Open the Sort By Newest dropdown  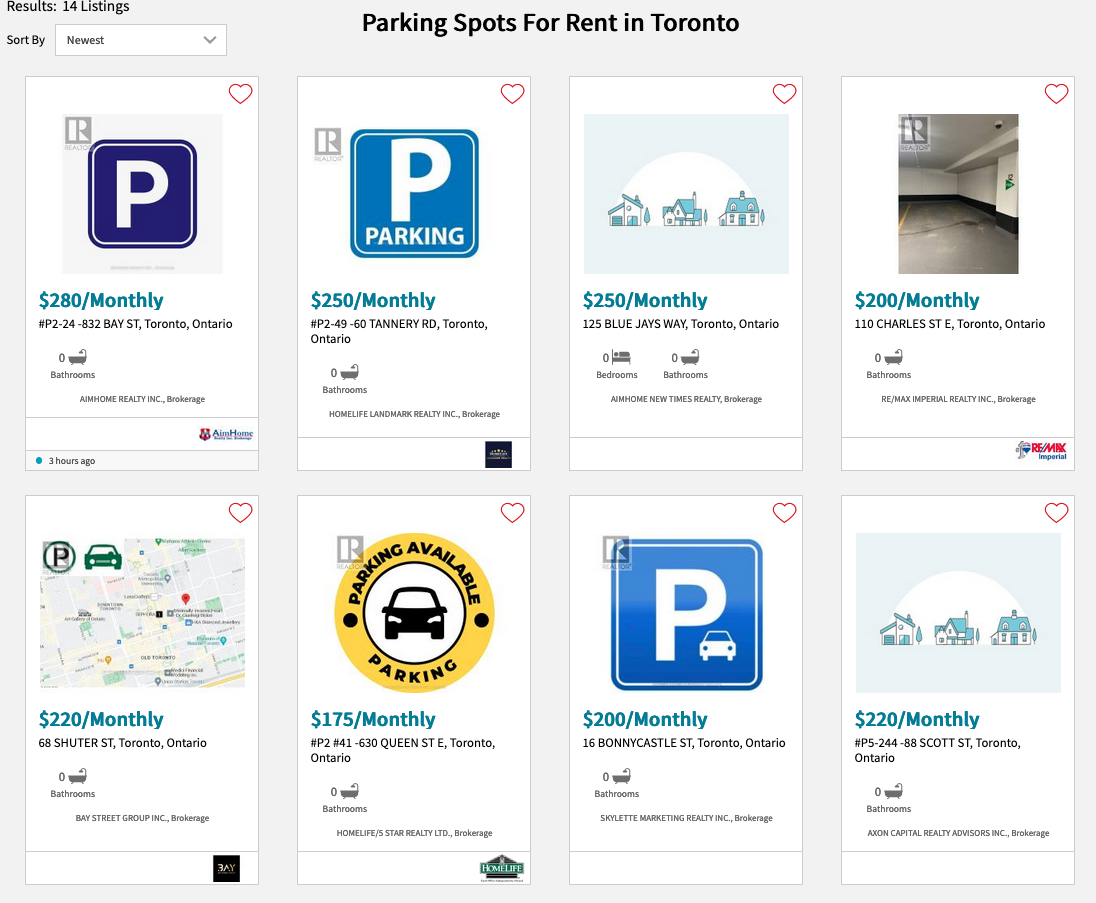point(140,40)
